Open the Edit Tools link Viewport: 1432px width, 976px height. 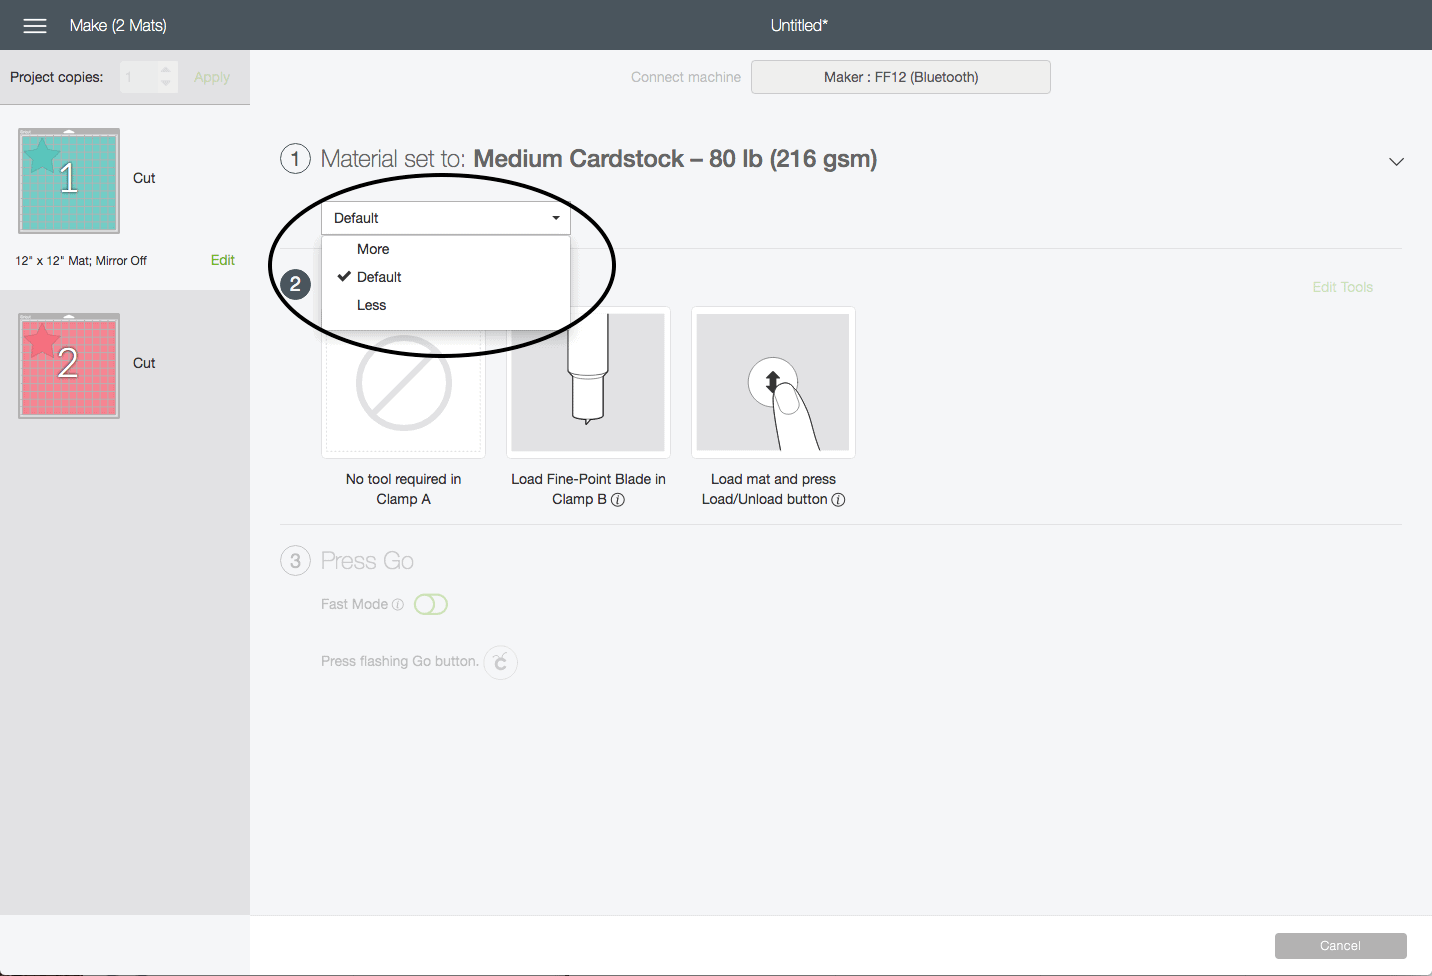point(1342,287)
